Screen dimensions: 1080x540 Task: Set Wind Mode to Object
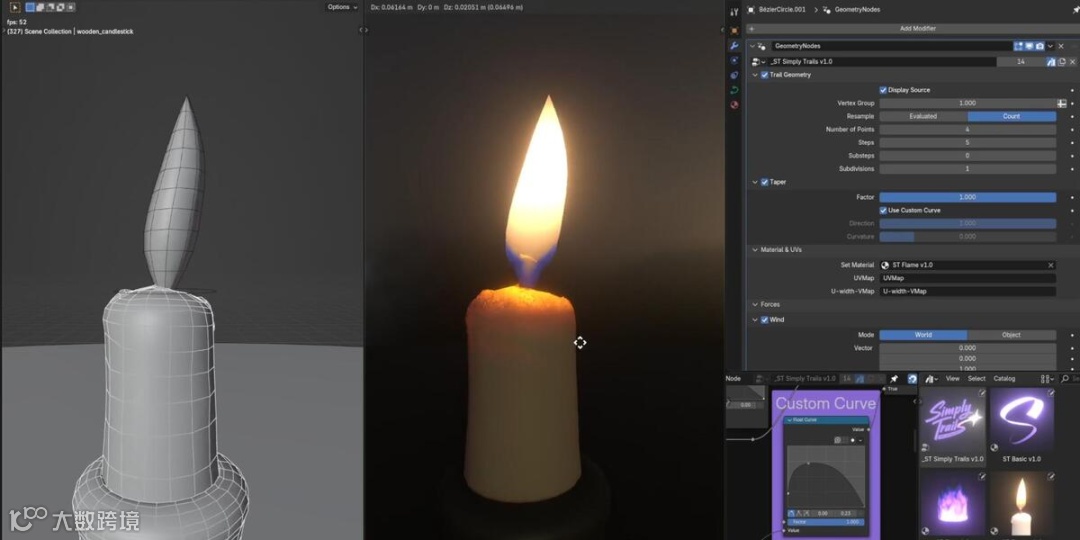pos(1011,335)
